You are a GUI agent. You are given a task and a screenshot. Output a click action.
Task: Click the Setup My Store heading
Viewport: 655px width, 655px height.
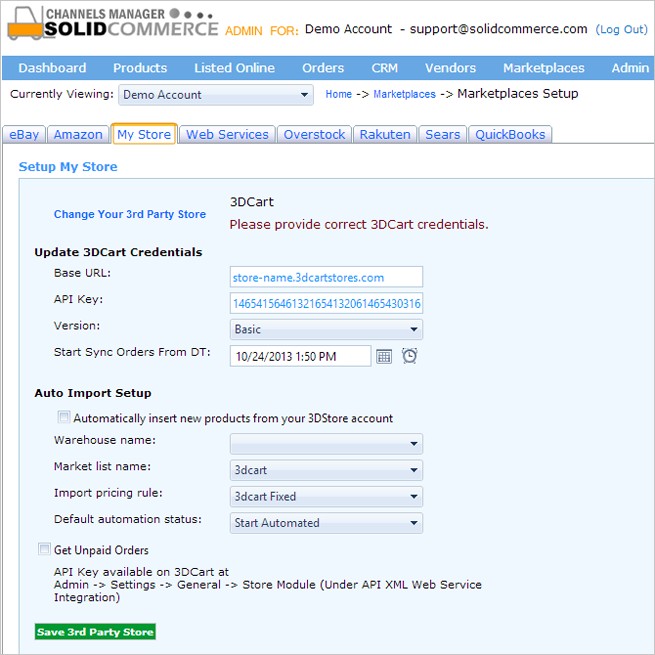tap(68, 167)
